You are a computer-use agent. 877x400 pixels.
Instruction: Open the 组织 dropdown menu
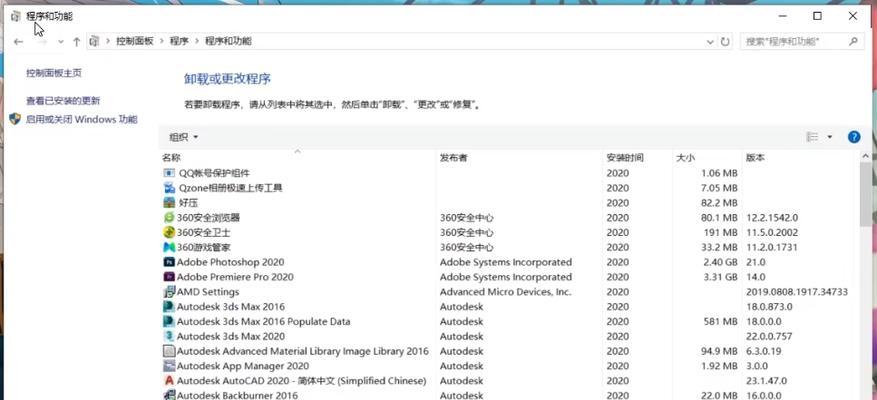click(183, 137)
